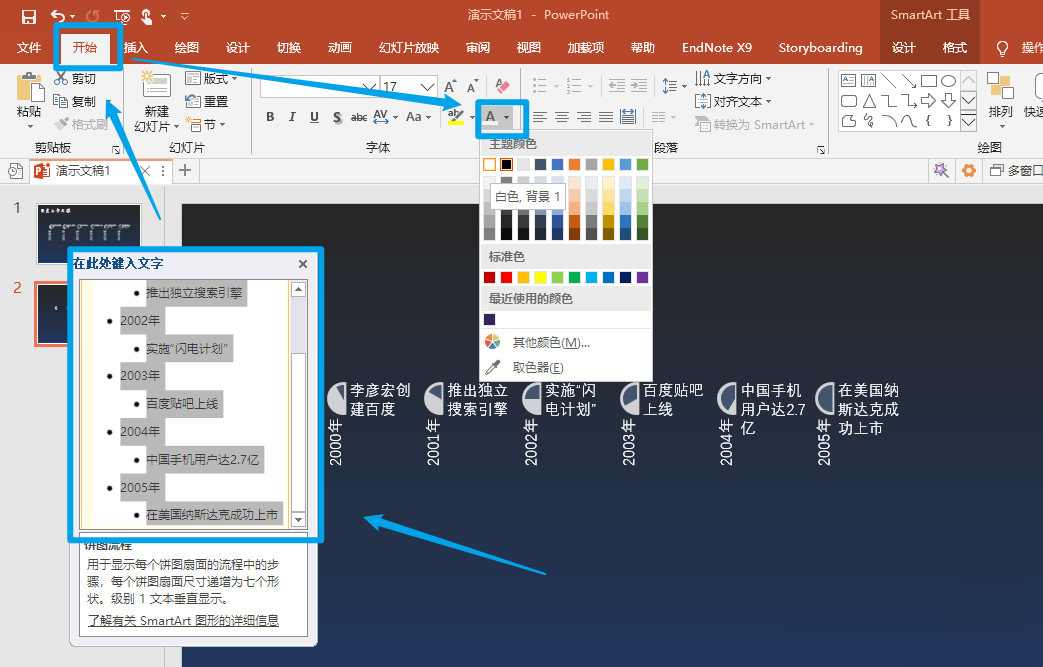Open the AV character spacing dropdown
Viewport: 1043px width, 667px height.
tap(385, 117)
